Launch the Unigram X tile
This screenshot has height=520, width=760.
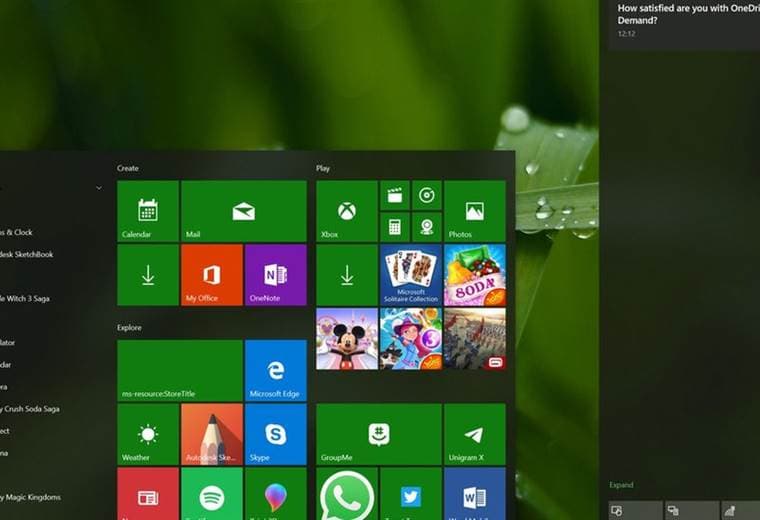pyautogui.click(x=474, y=434)
